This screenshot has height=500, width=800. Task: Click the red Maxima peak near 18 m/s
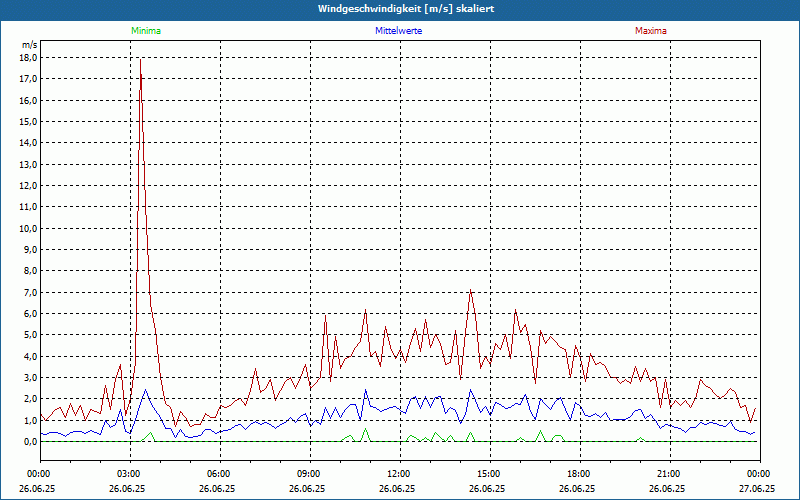coord(140,60)
